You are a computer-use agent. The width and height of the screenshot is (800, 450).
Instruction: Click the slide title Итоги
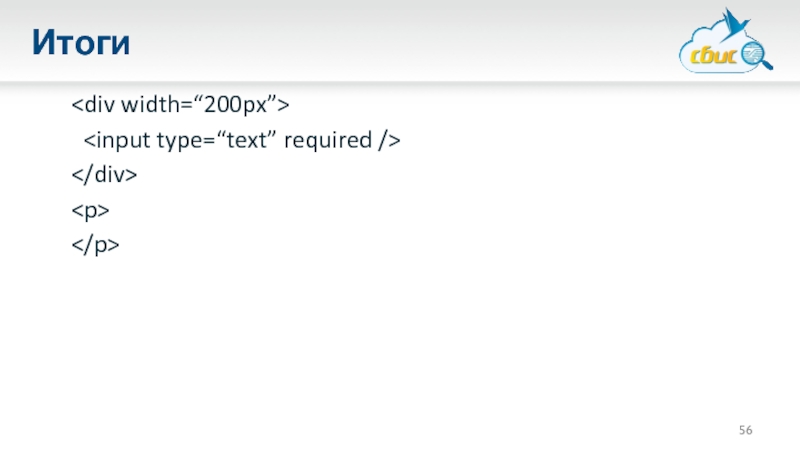(x=81, y=42)
